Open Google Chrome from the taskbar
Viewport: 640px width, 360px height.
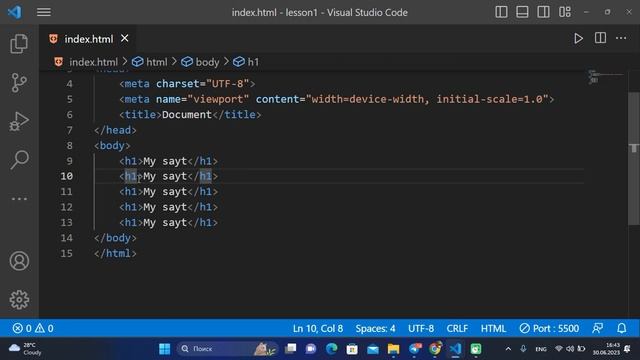[x=435, y=349]
